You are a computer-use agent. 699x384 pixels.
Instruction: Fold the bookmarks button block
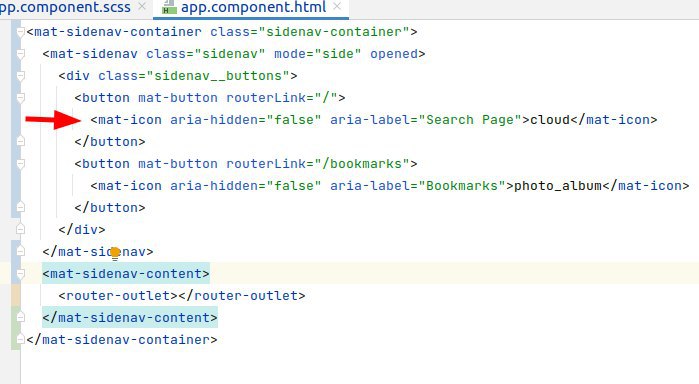pyautogui.click(x=20, y=164)
